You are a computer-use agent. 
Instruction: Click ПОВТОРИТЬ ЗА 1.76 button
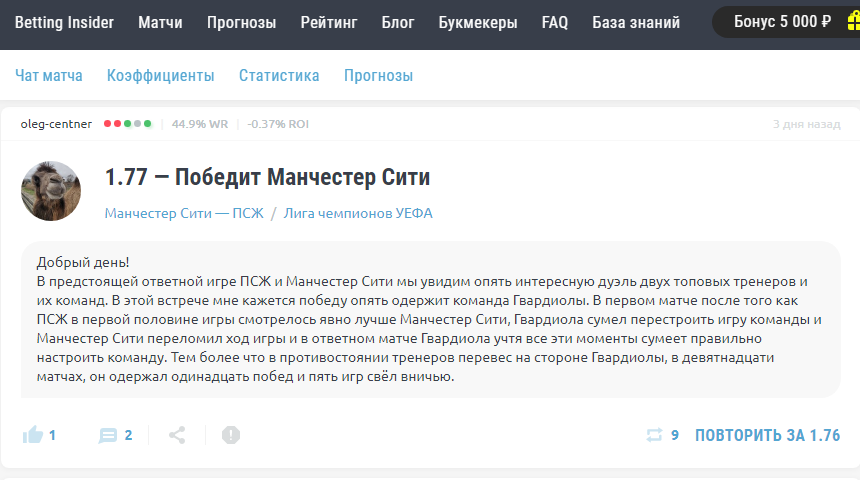pos(767,436)
